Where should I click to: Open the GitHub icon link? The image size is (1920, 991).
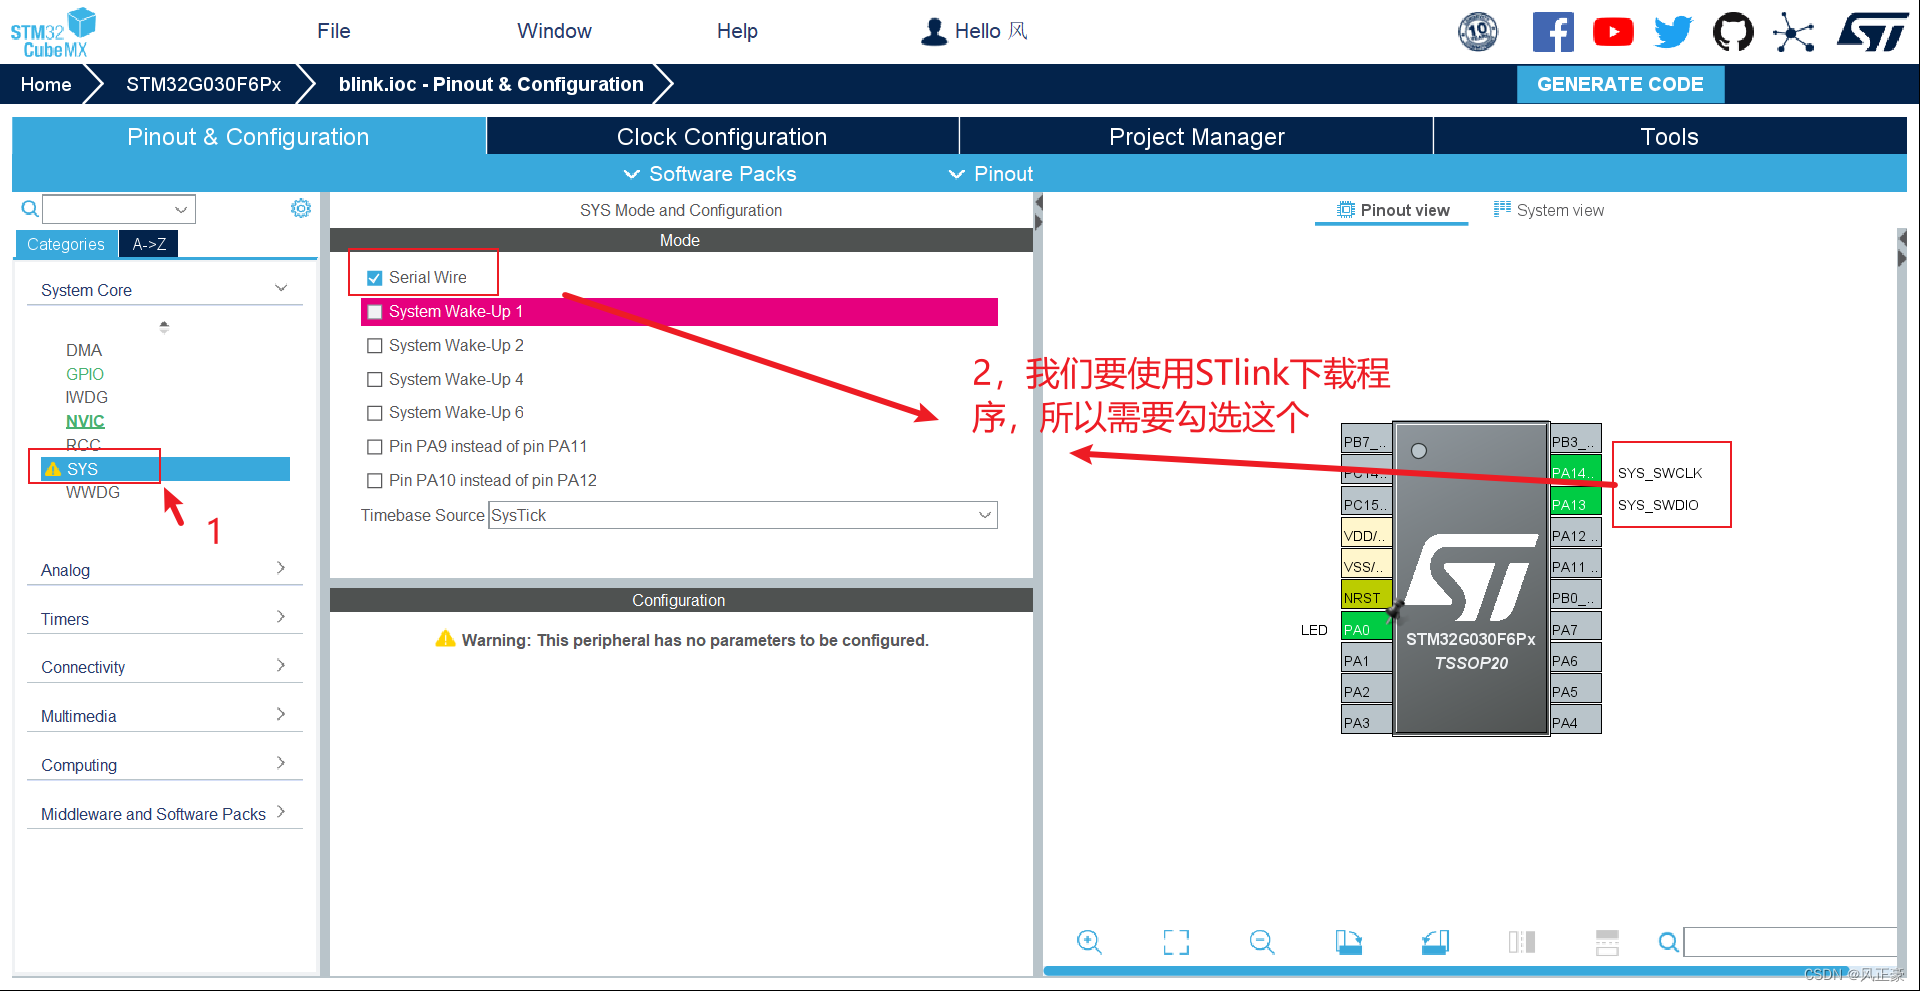coord(1733,32)
